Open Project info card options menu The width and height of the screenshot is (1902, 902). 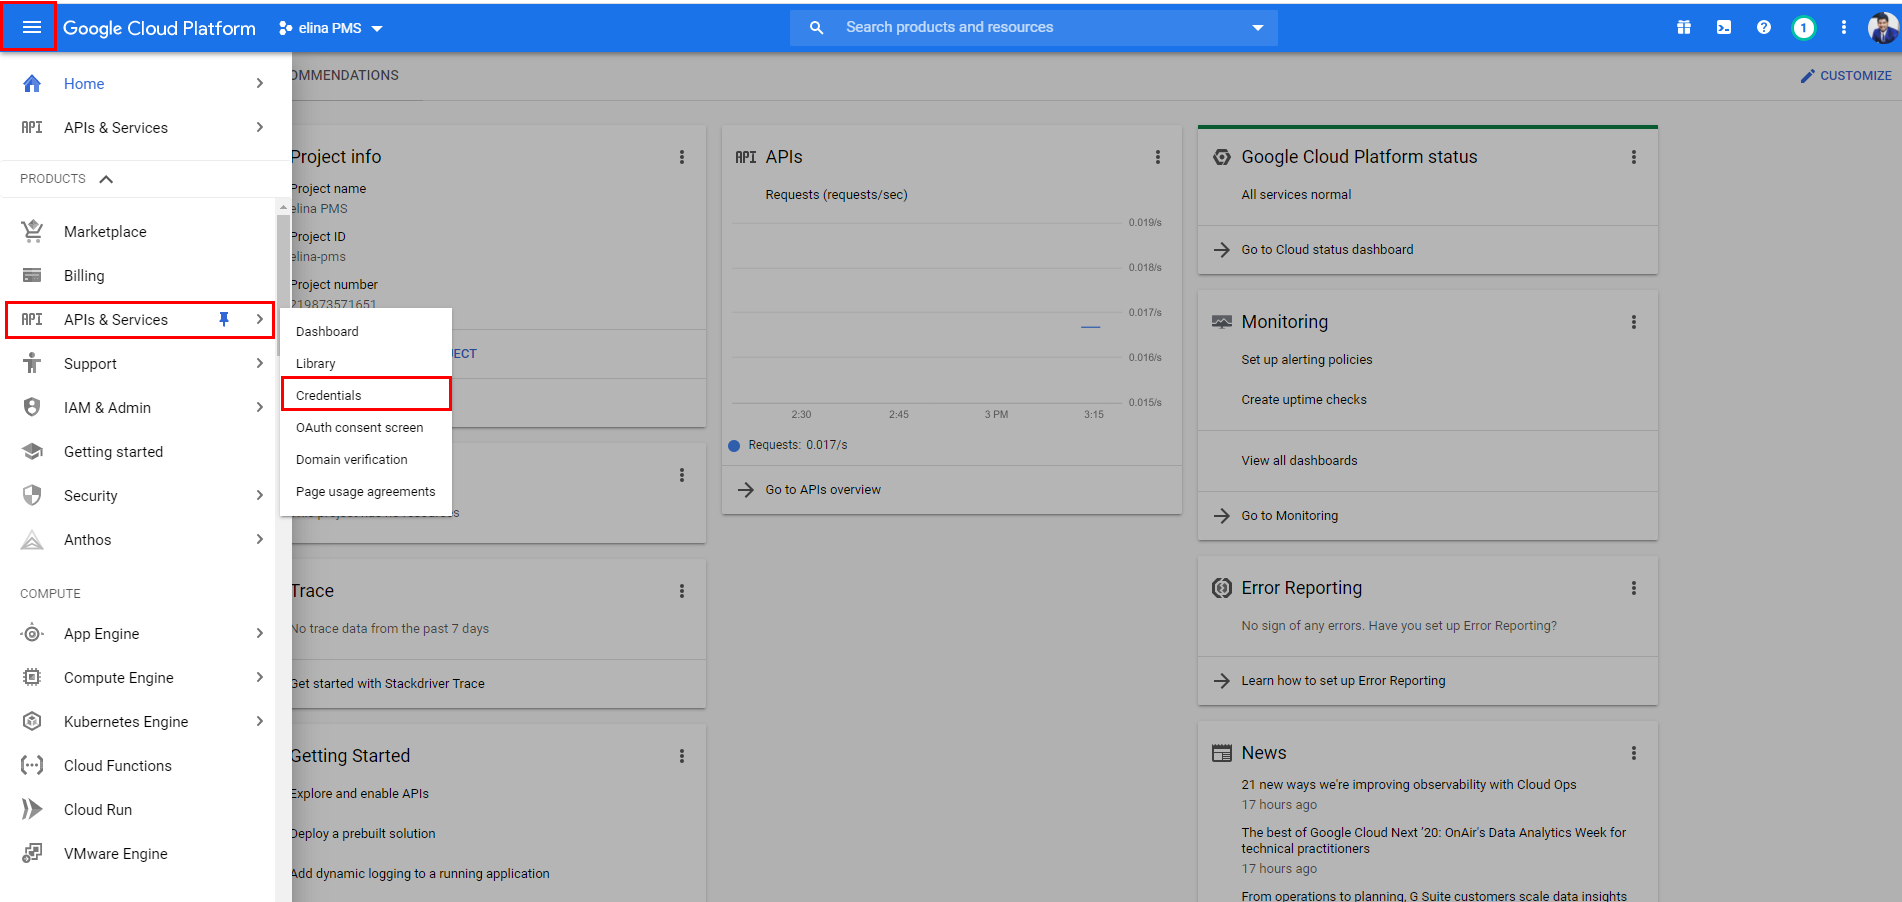682,157
